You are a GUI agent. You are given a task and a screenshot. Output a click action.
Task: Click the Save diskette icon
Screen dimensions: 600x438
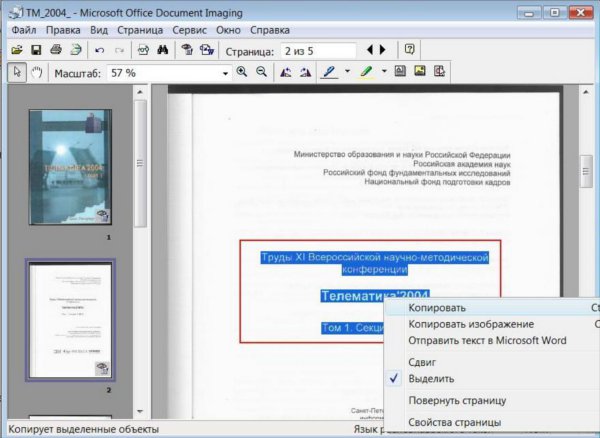(x=36, y=50)
